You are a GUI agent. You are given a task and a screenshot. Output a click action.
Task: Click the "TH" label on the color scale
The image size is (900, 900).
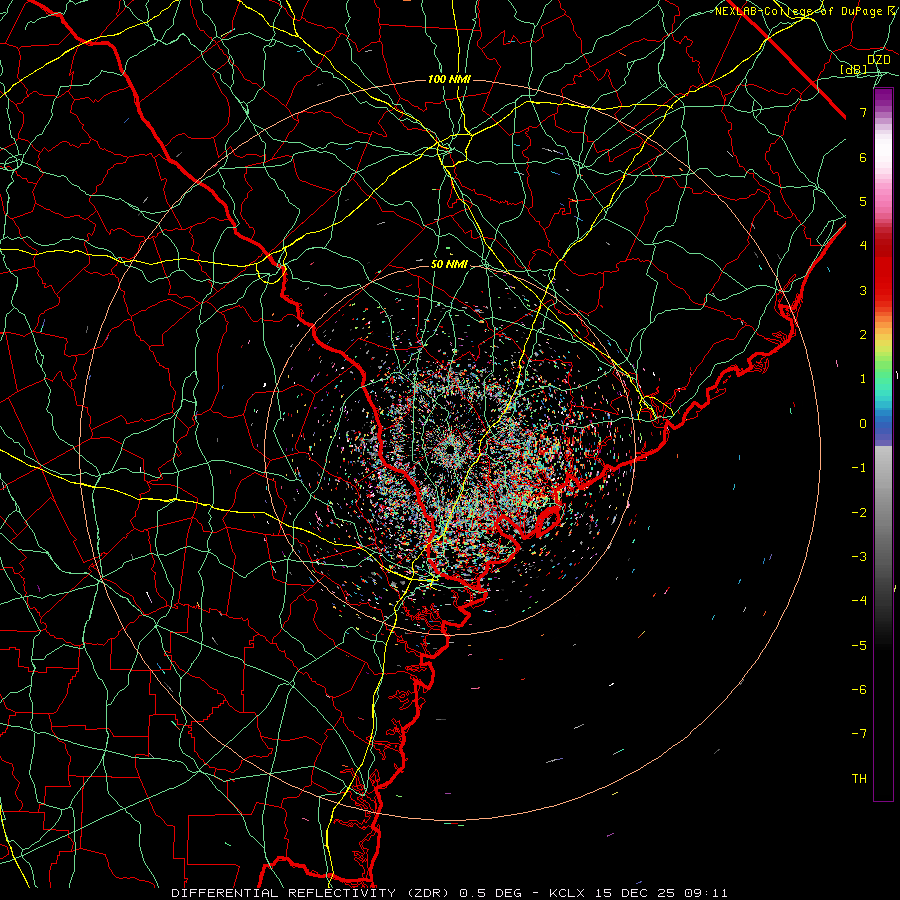859,778
